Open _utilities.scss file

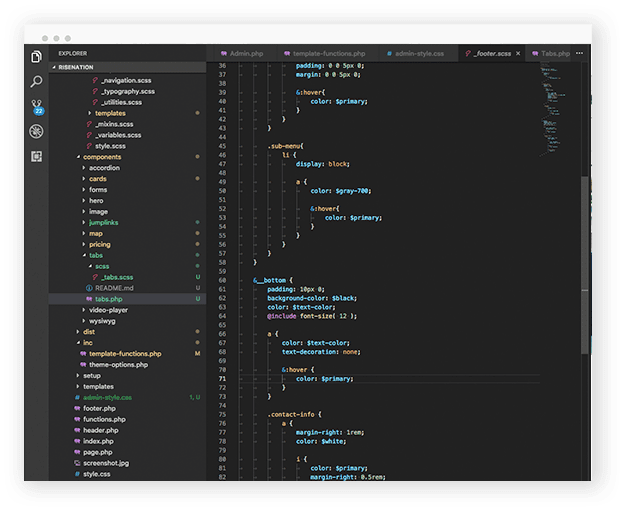(121, 102)
